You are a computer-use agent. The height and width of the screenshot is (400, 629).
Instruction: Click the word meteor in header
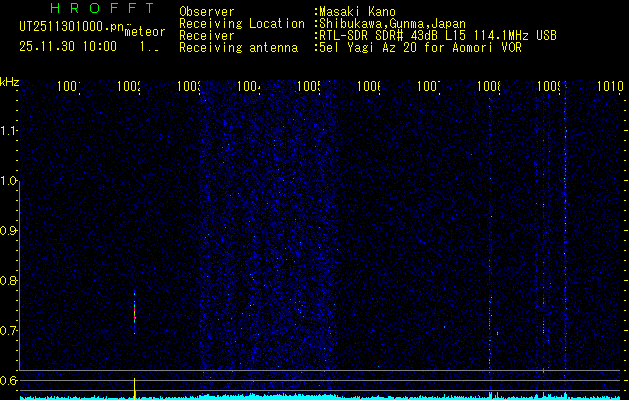(145, 32)
